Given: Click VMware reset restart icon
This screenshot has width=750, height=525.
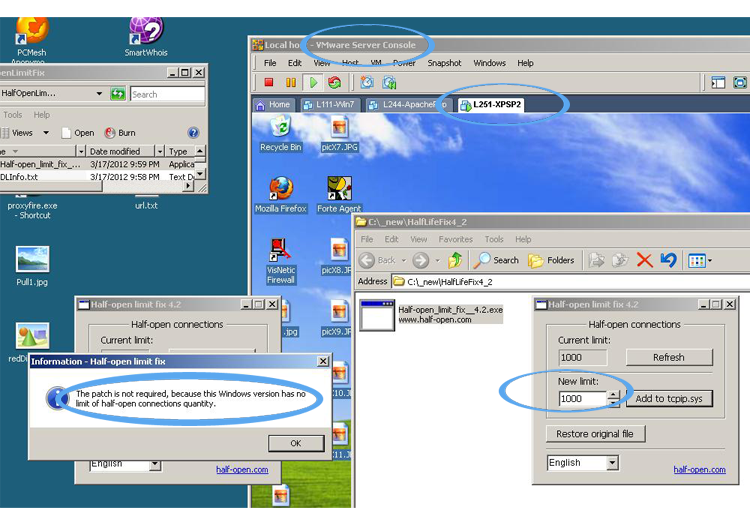Looking at the screenshot, I should [x=335, y=83].
